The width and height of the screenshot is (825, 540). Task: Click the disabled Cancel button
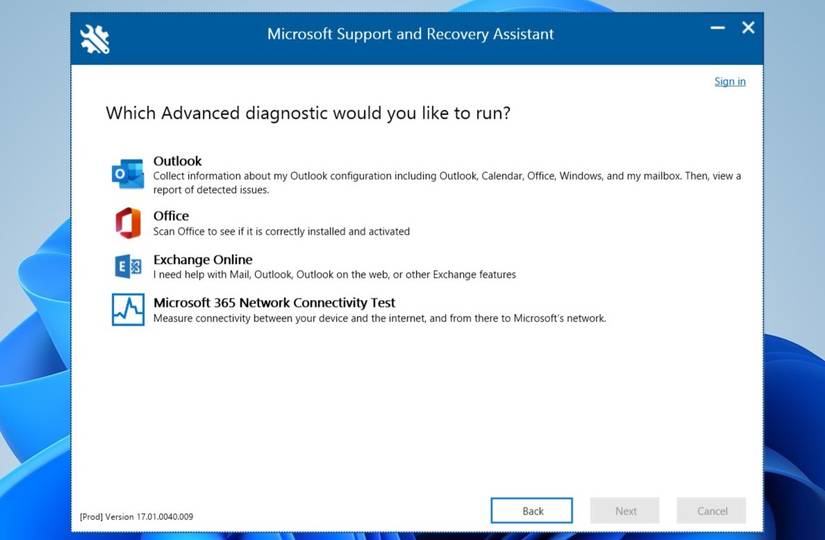711,511
